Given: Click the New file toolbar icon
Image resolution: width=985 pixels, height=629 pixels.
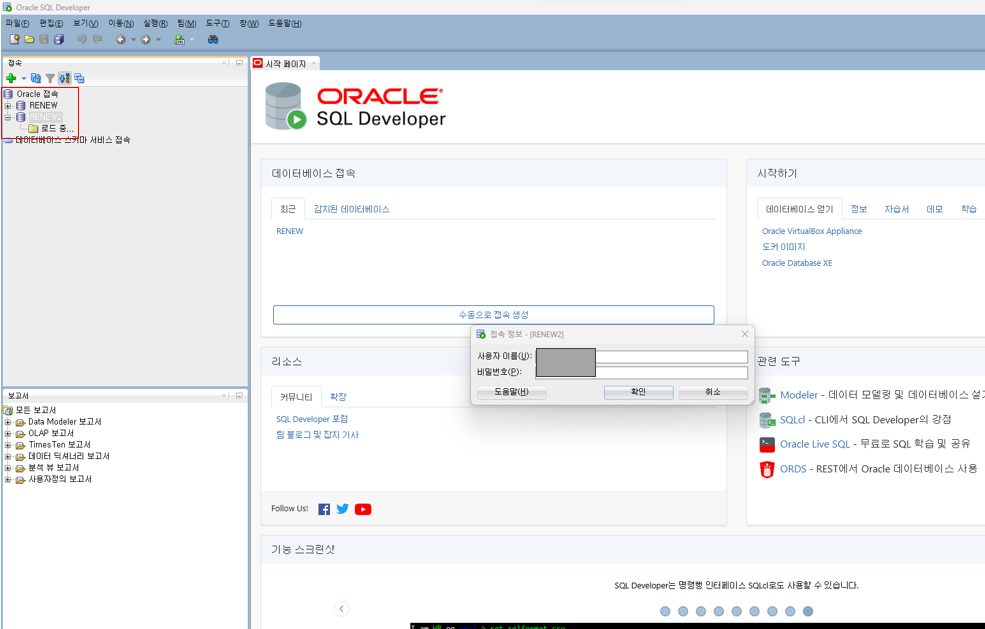Looking at the screenshot, I should click(14, 39).
